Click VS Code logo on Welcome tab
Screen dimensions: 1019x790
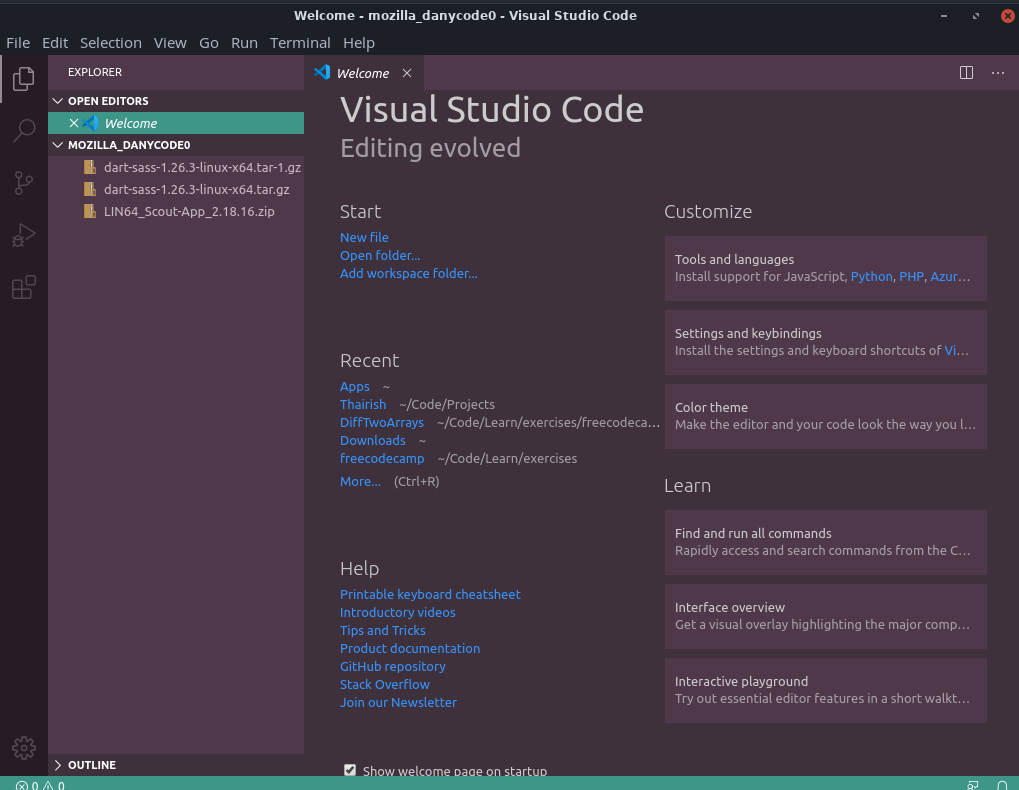click(322, 73)
